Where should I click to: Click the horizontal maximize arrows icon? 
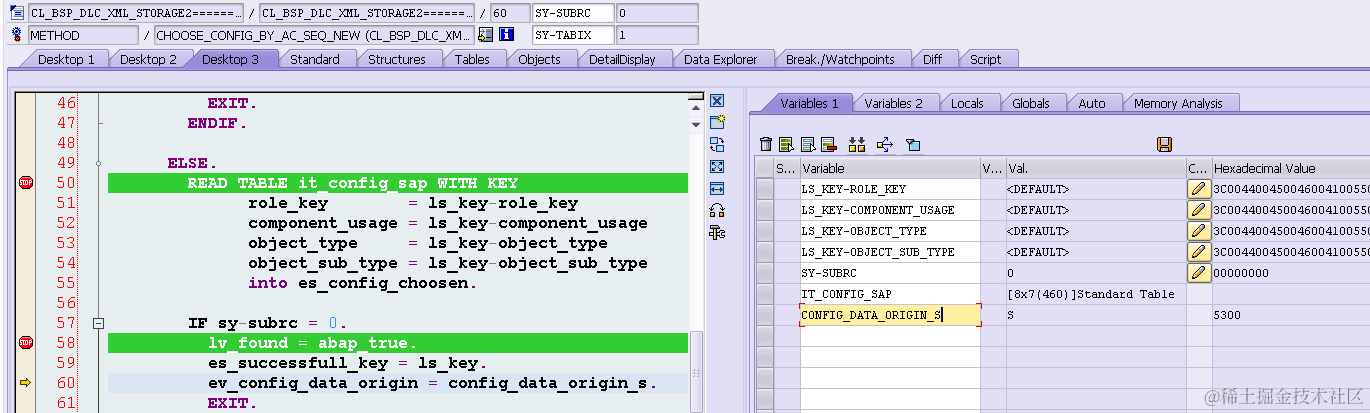click(x=717, y=188)
